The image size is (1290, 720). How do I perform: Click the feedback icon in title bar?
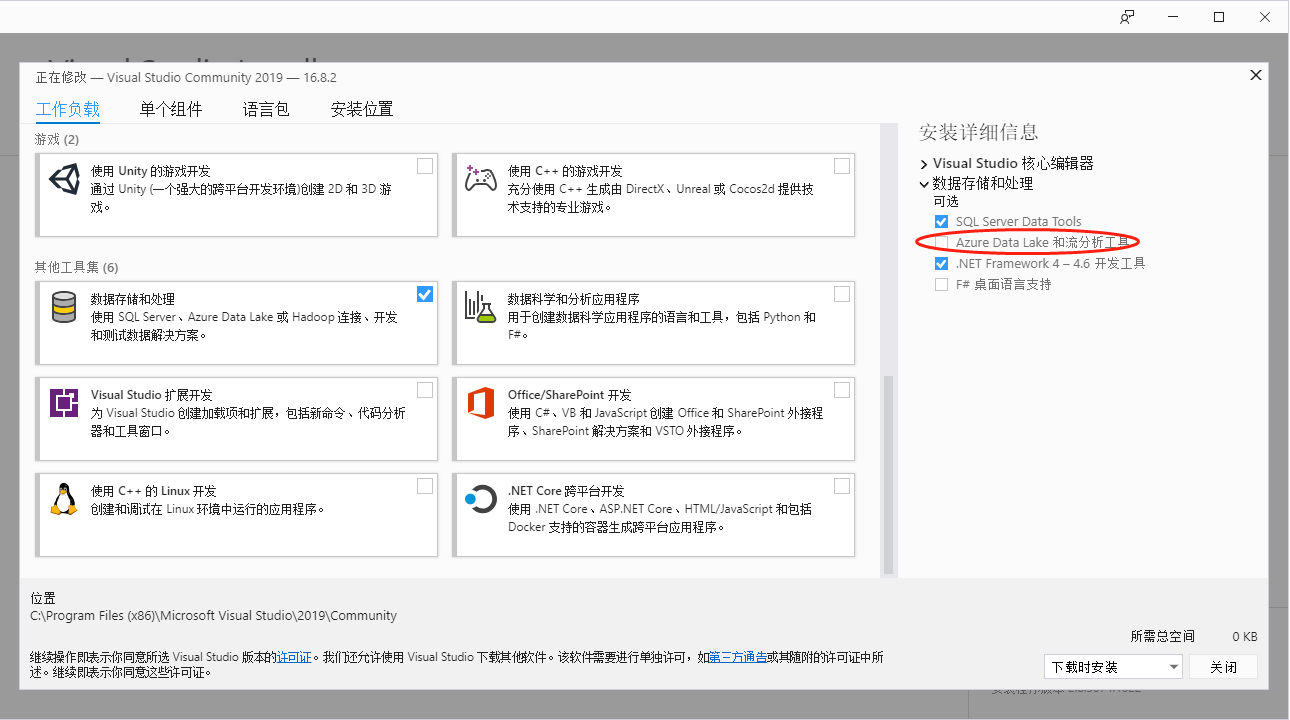1128,17
